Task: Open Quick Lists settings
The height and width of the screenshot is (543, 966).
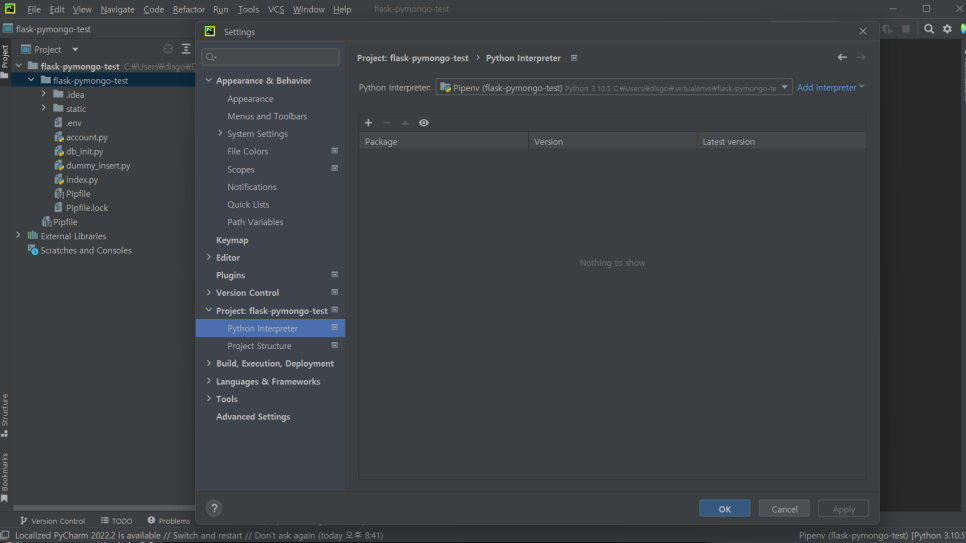Action: (x=248, y=204)
